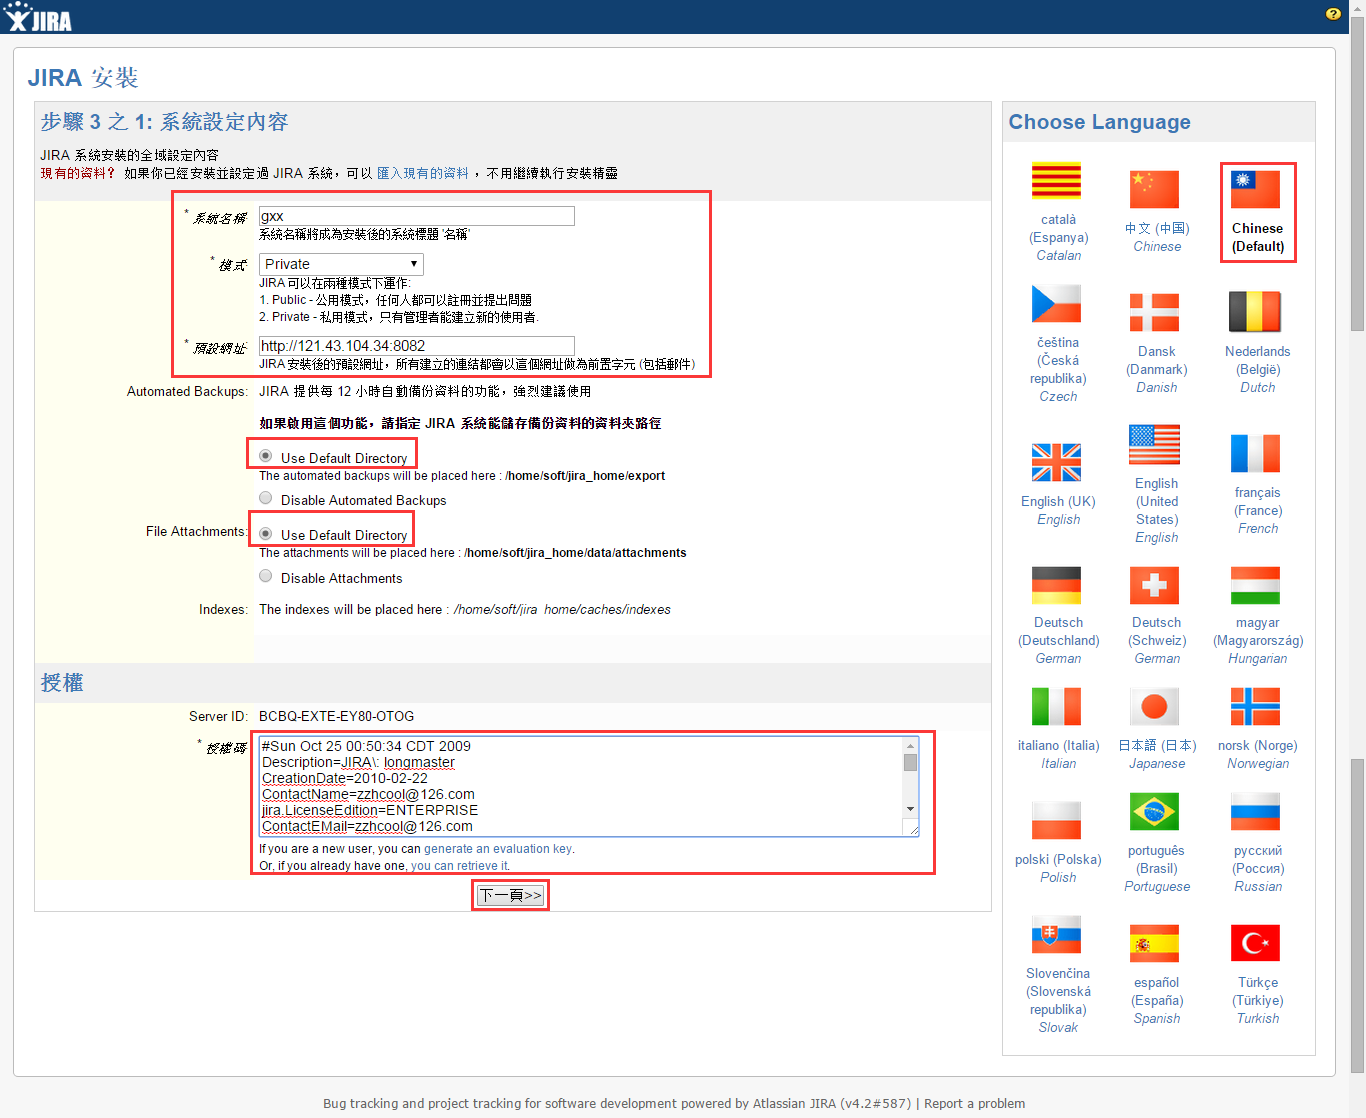
Task: Click the 預設網址 base URL field
Action: pos(416,346)
